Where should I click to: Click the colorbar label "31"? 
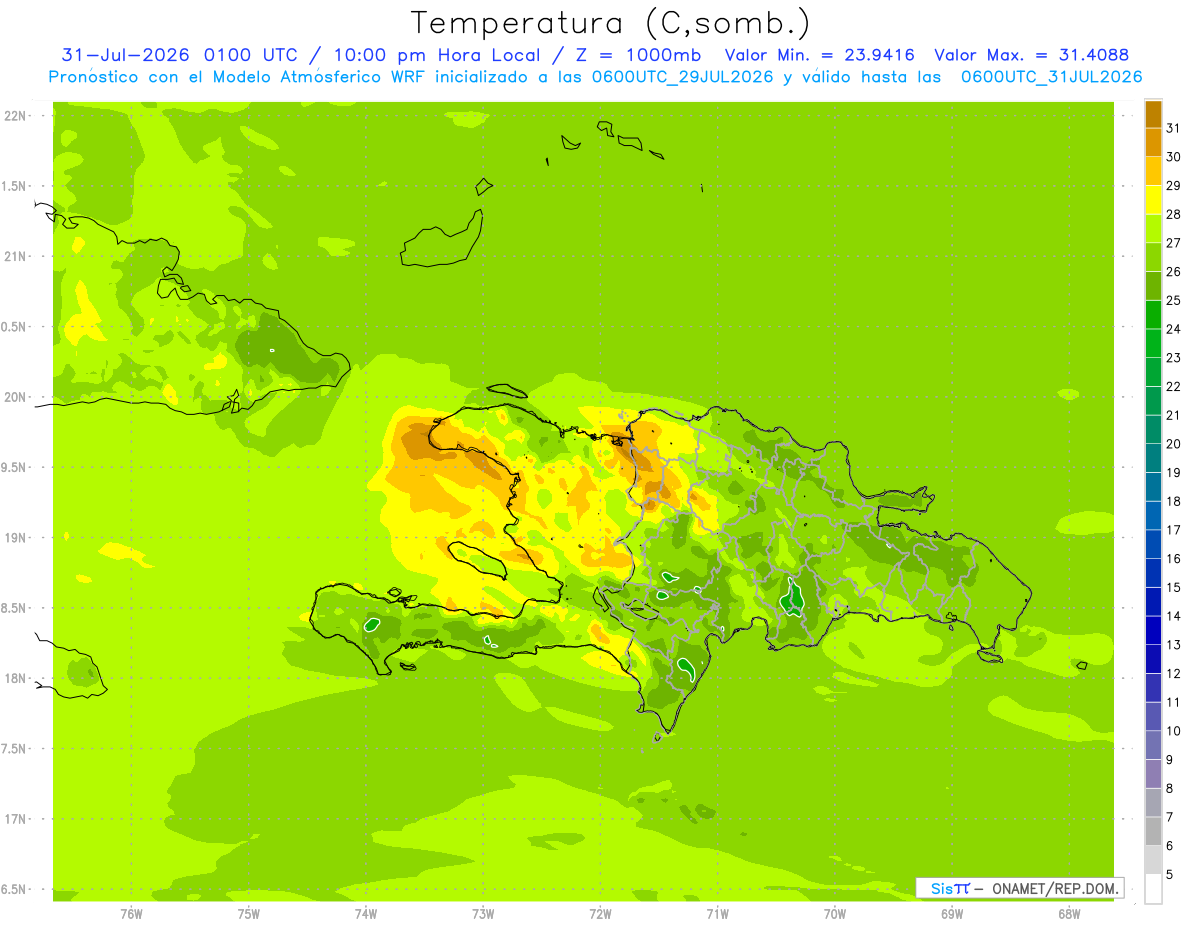[x=1173, y=127]
